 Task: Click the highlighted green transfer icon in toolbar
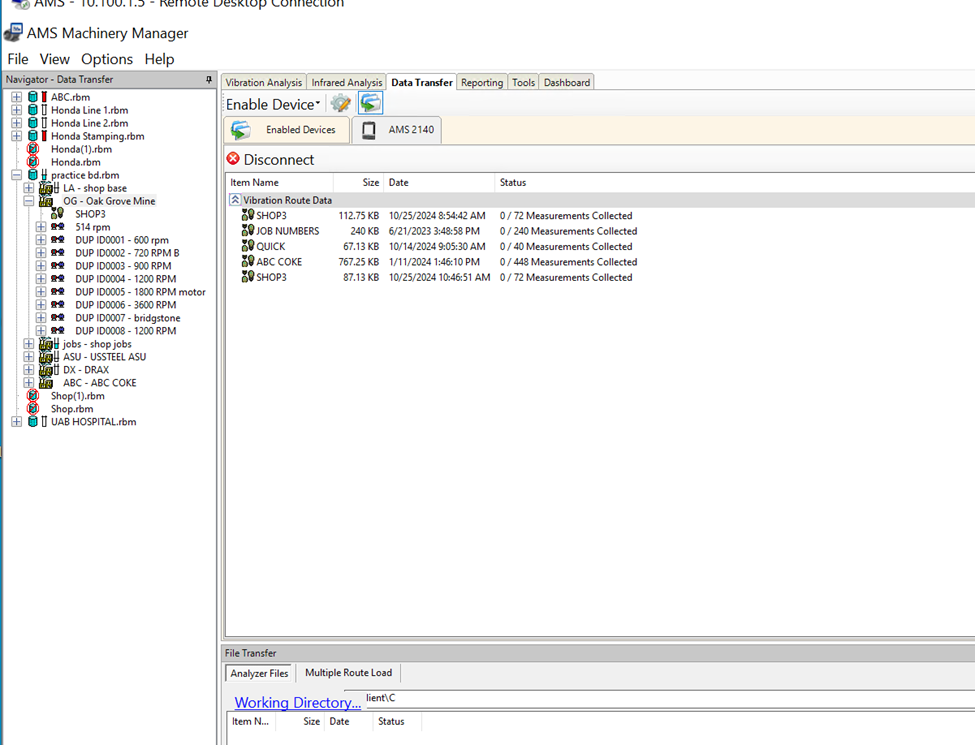pos(370,103)
